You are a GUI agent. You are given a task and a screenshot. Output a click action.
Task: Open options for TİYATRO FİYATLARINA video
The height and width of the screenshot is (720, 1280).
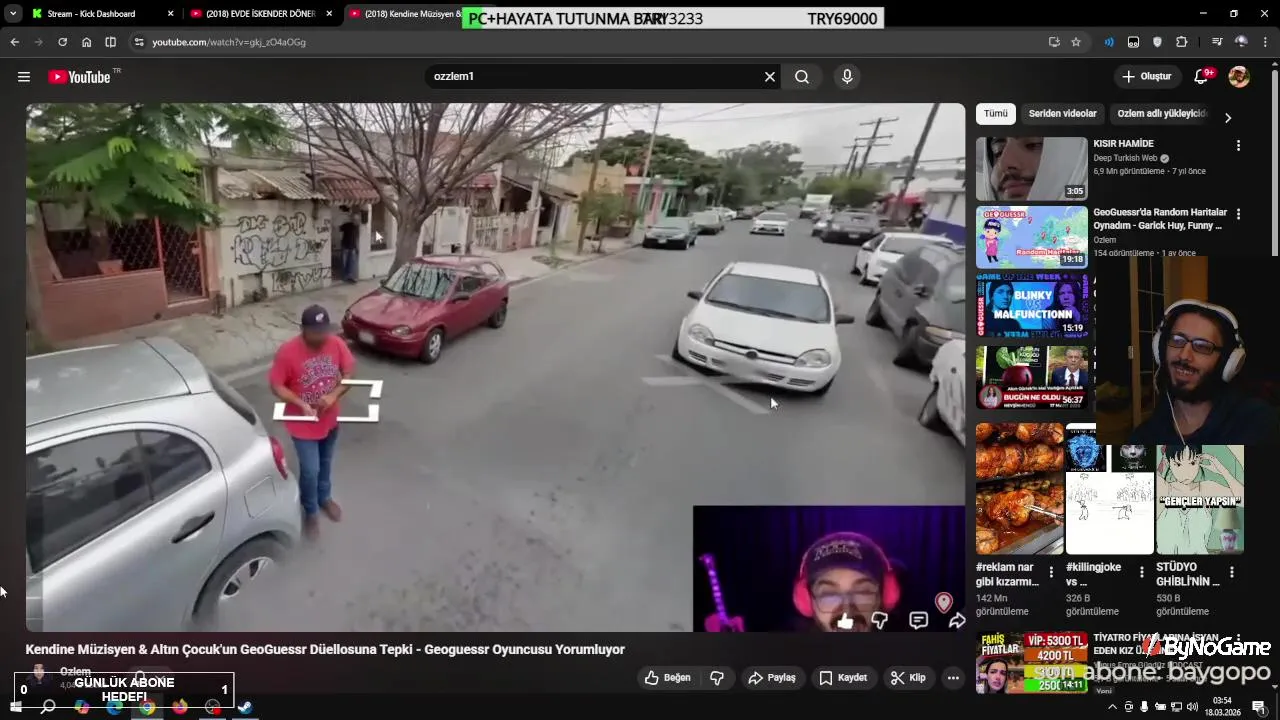1238,640
